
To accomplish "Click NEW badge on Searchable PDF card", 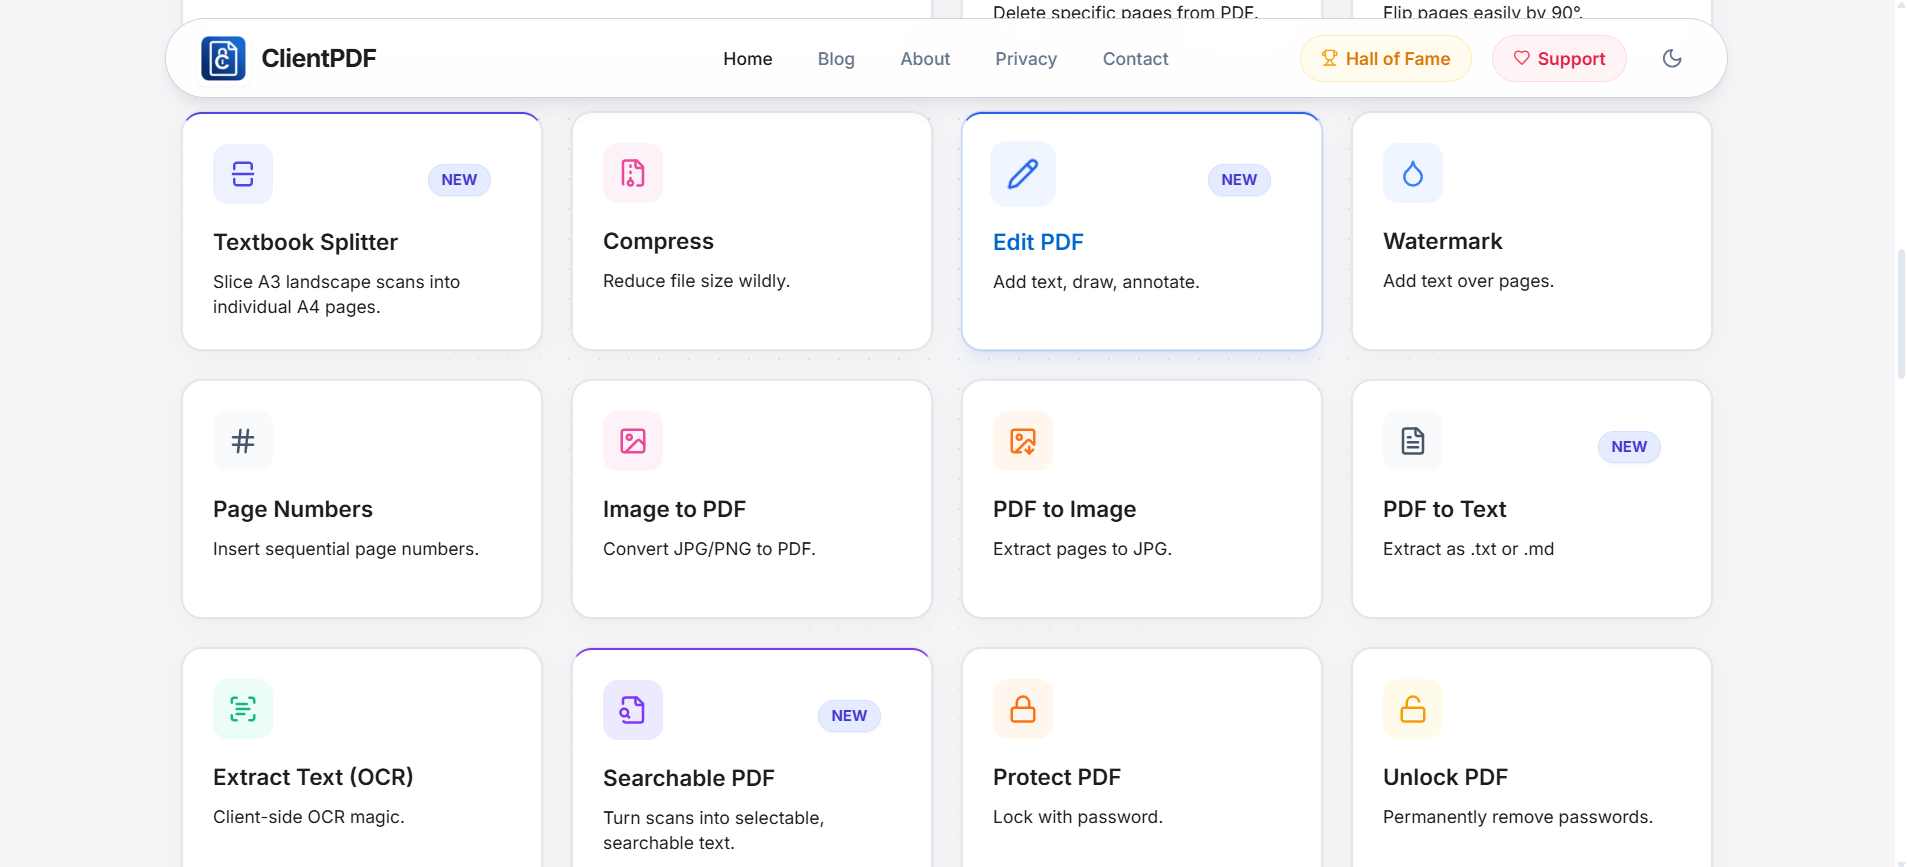I will pos(849,716).
